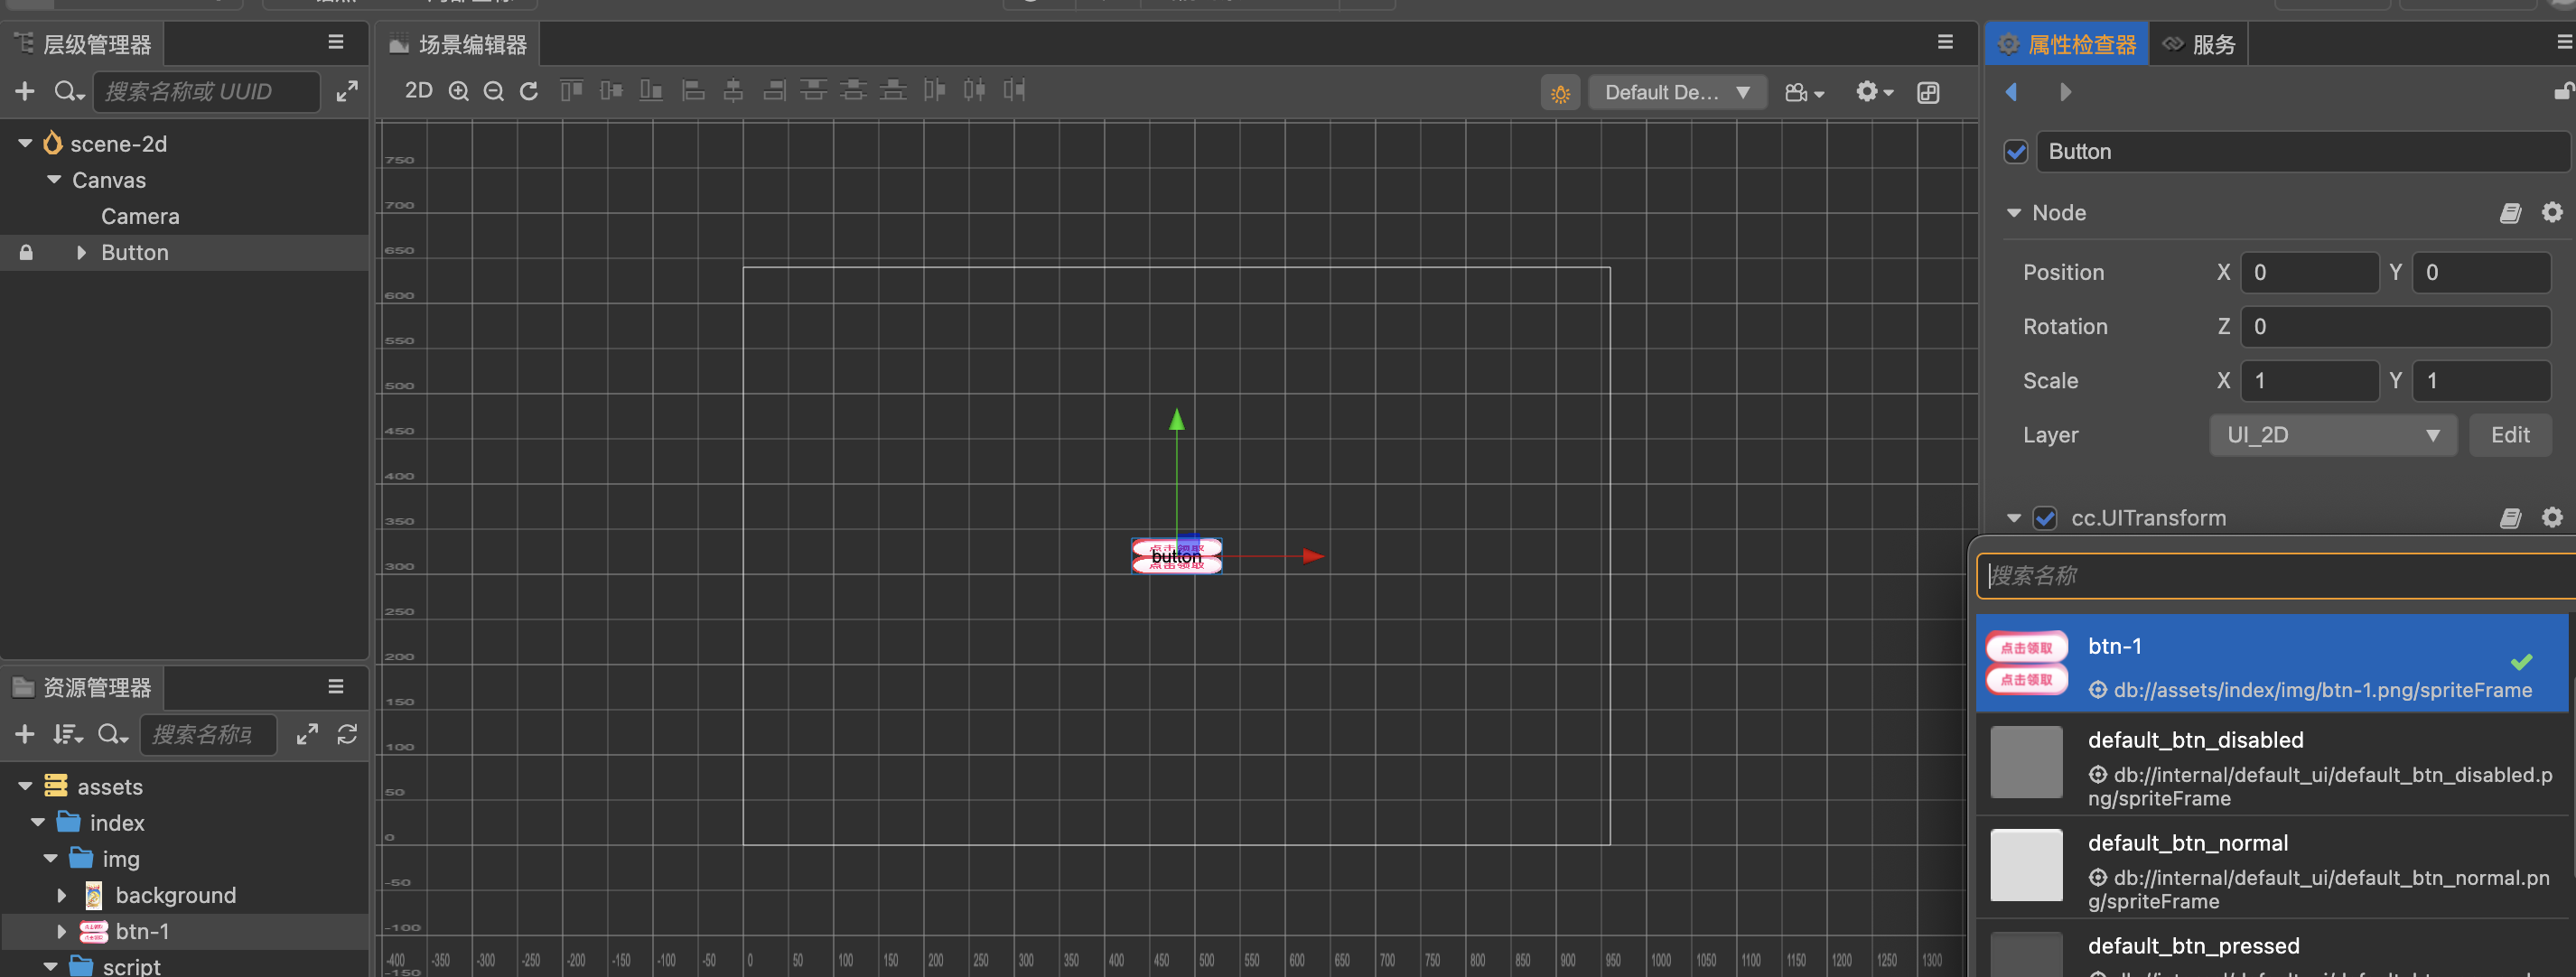2576x977 pixels.
Task: Expand the Button node in hierarchy
Action: [x=81, y=253]
